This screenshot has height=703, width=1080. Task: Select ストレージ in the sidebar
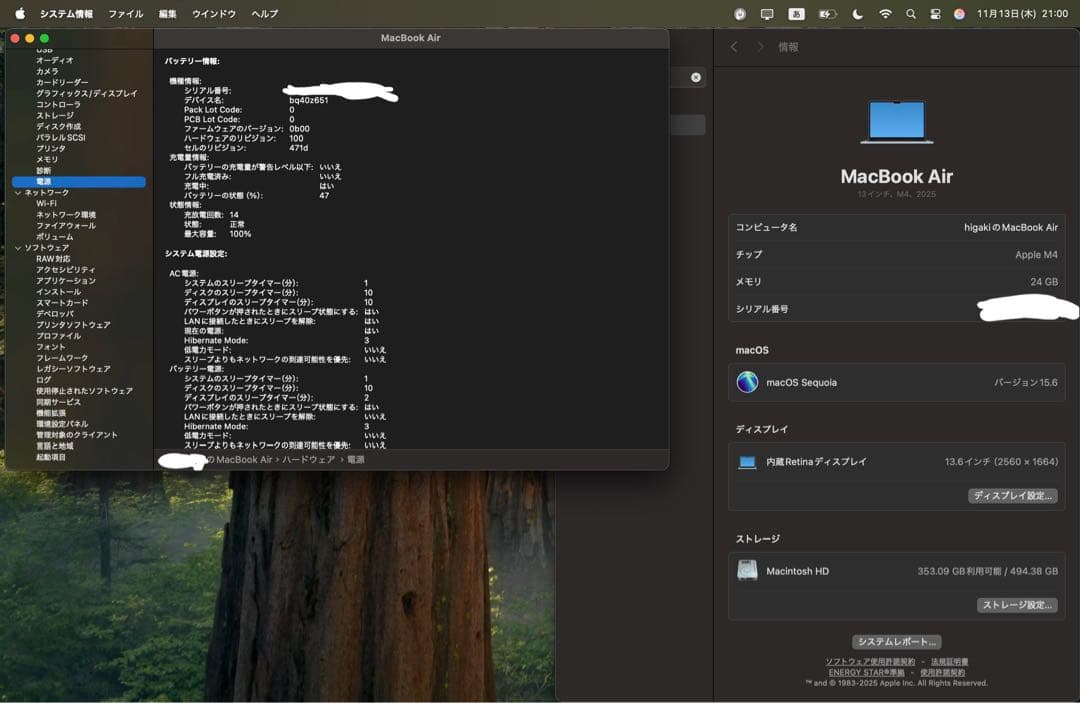coord(54,116)
